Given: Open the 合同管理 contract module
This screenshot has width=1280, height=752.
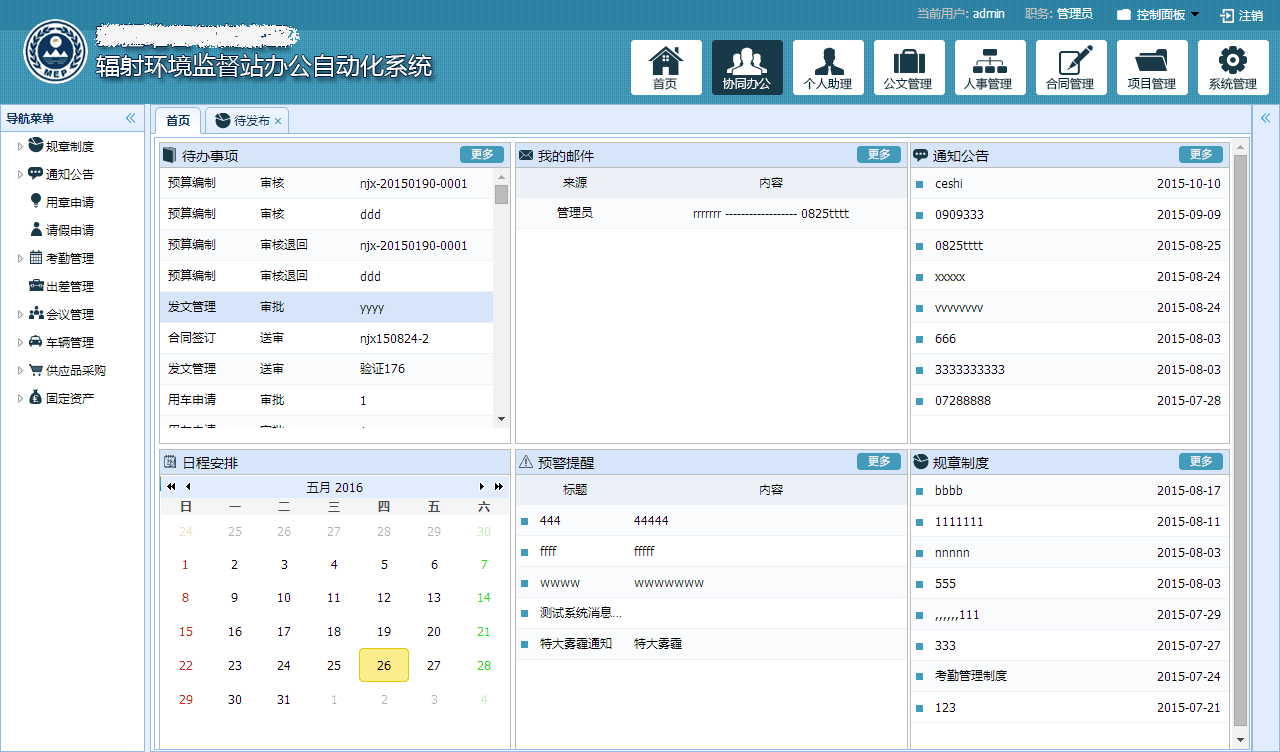Looking at the screenshot, I should [x=1071, y=68].
